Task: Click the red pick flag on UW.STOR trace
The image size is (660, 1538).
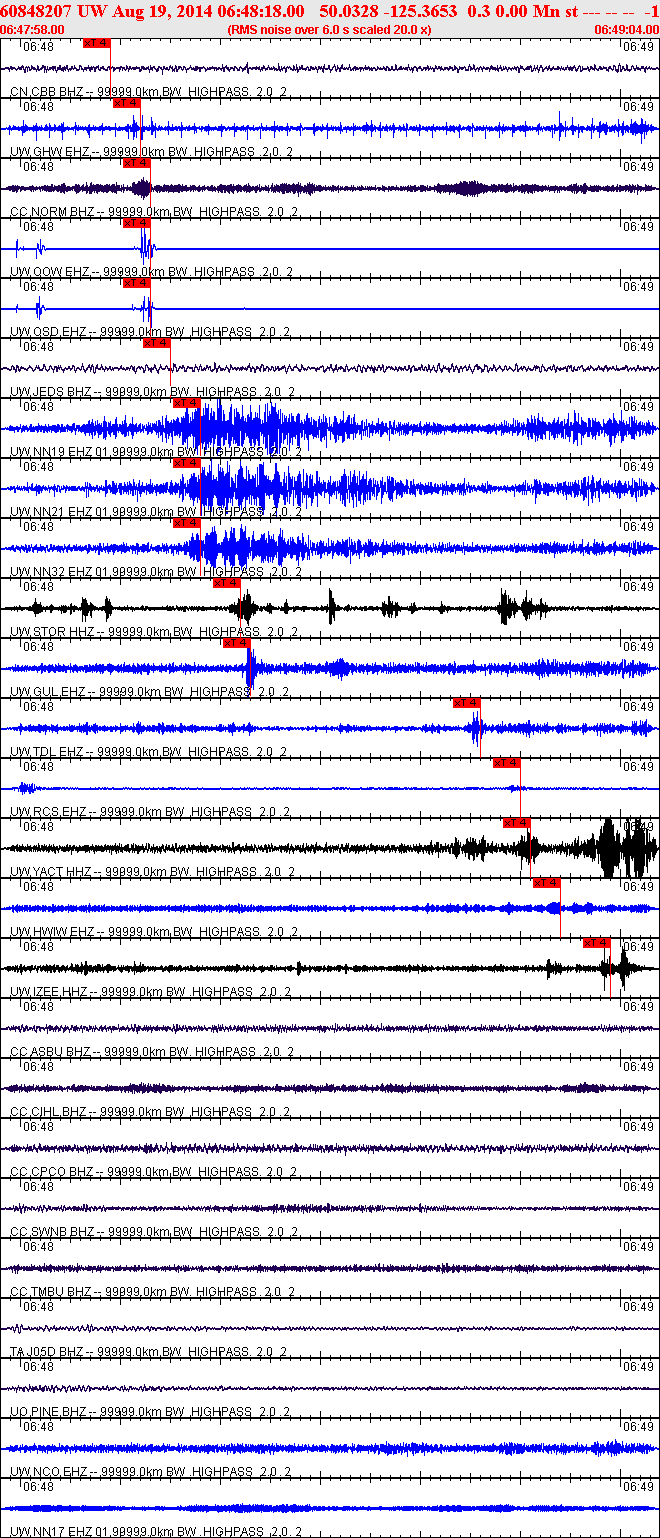Action: 227,583
